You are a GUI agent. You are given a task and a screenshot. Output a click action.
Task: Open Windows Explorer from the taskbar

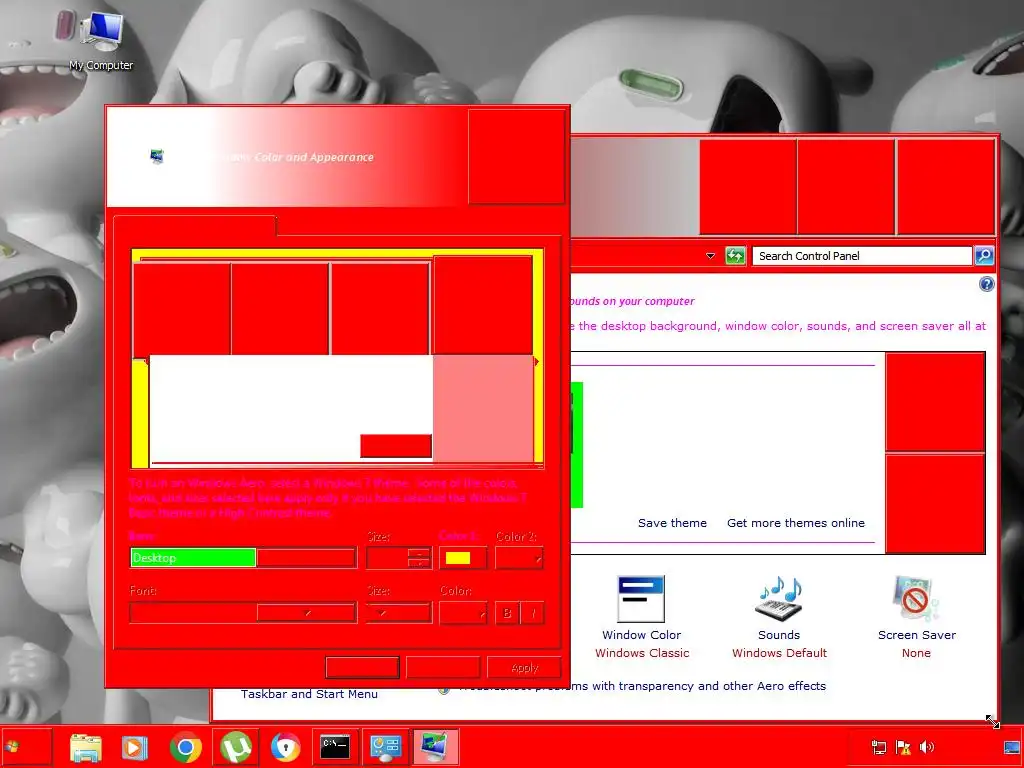[x=86, y=748]
